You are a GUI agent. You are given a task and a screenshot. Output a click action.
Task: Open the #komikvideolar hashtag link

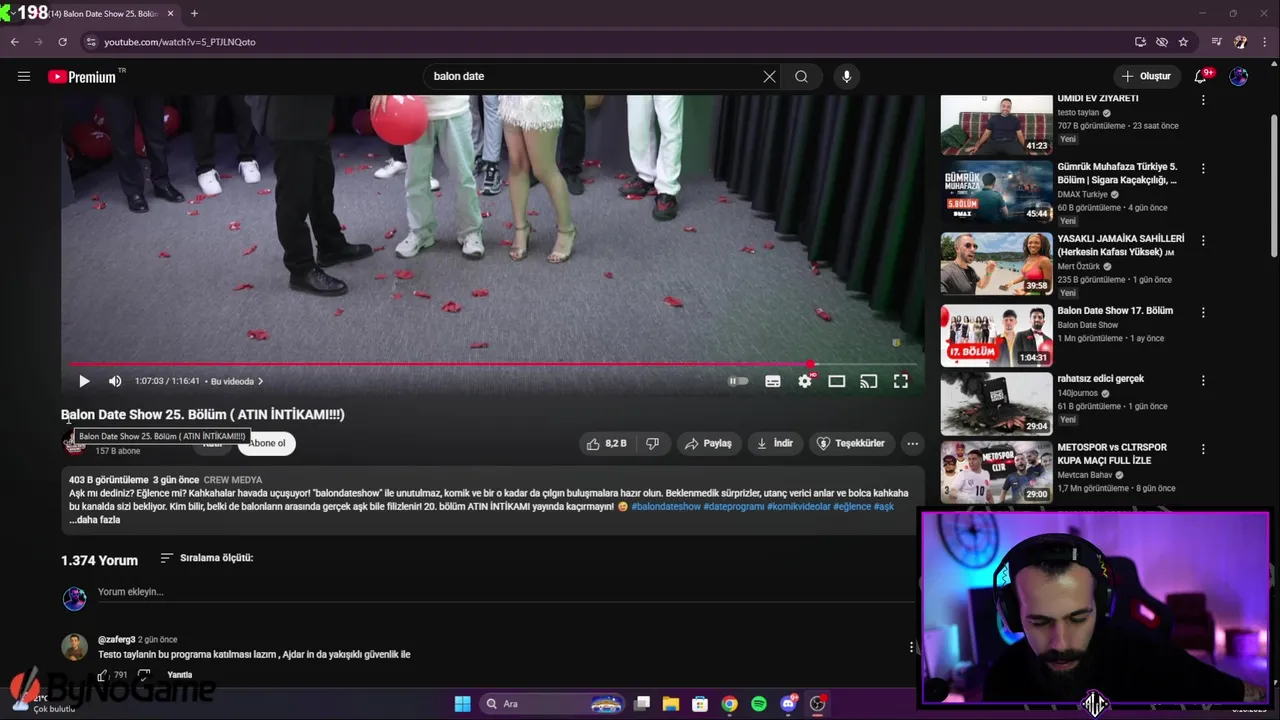coord(799,507)
